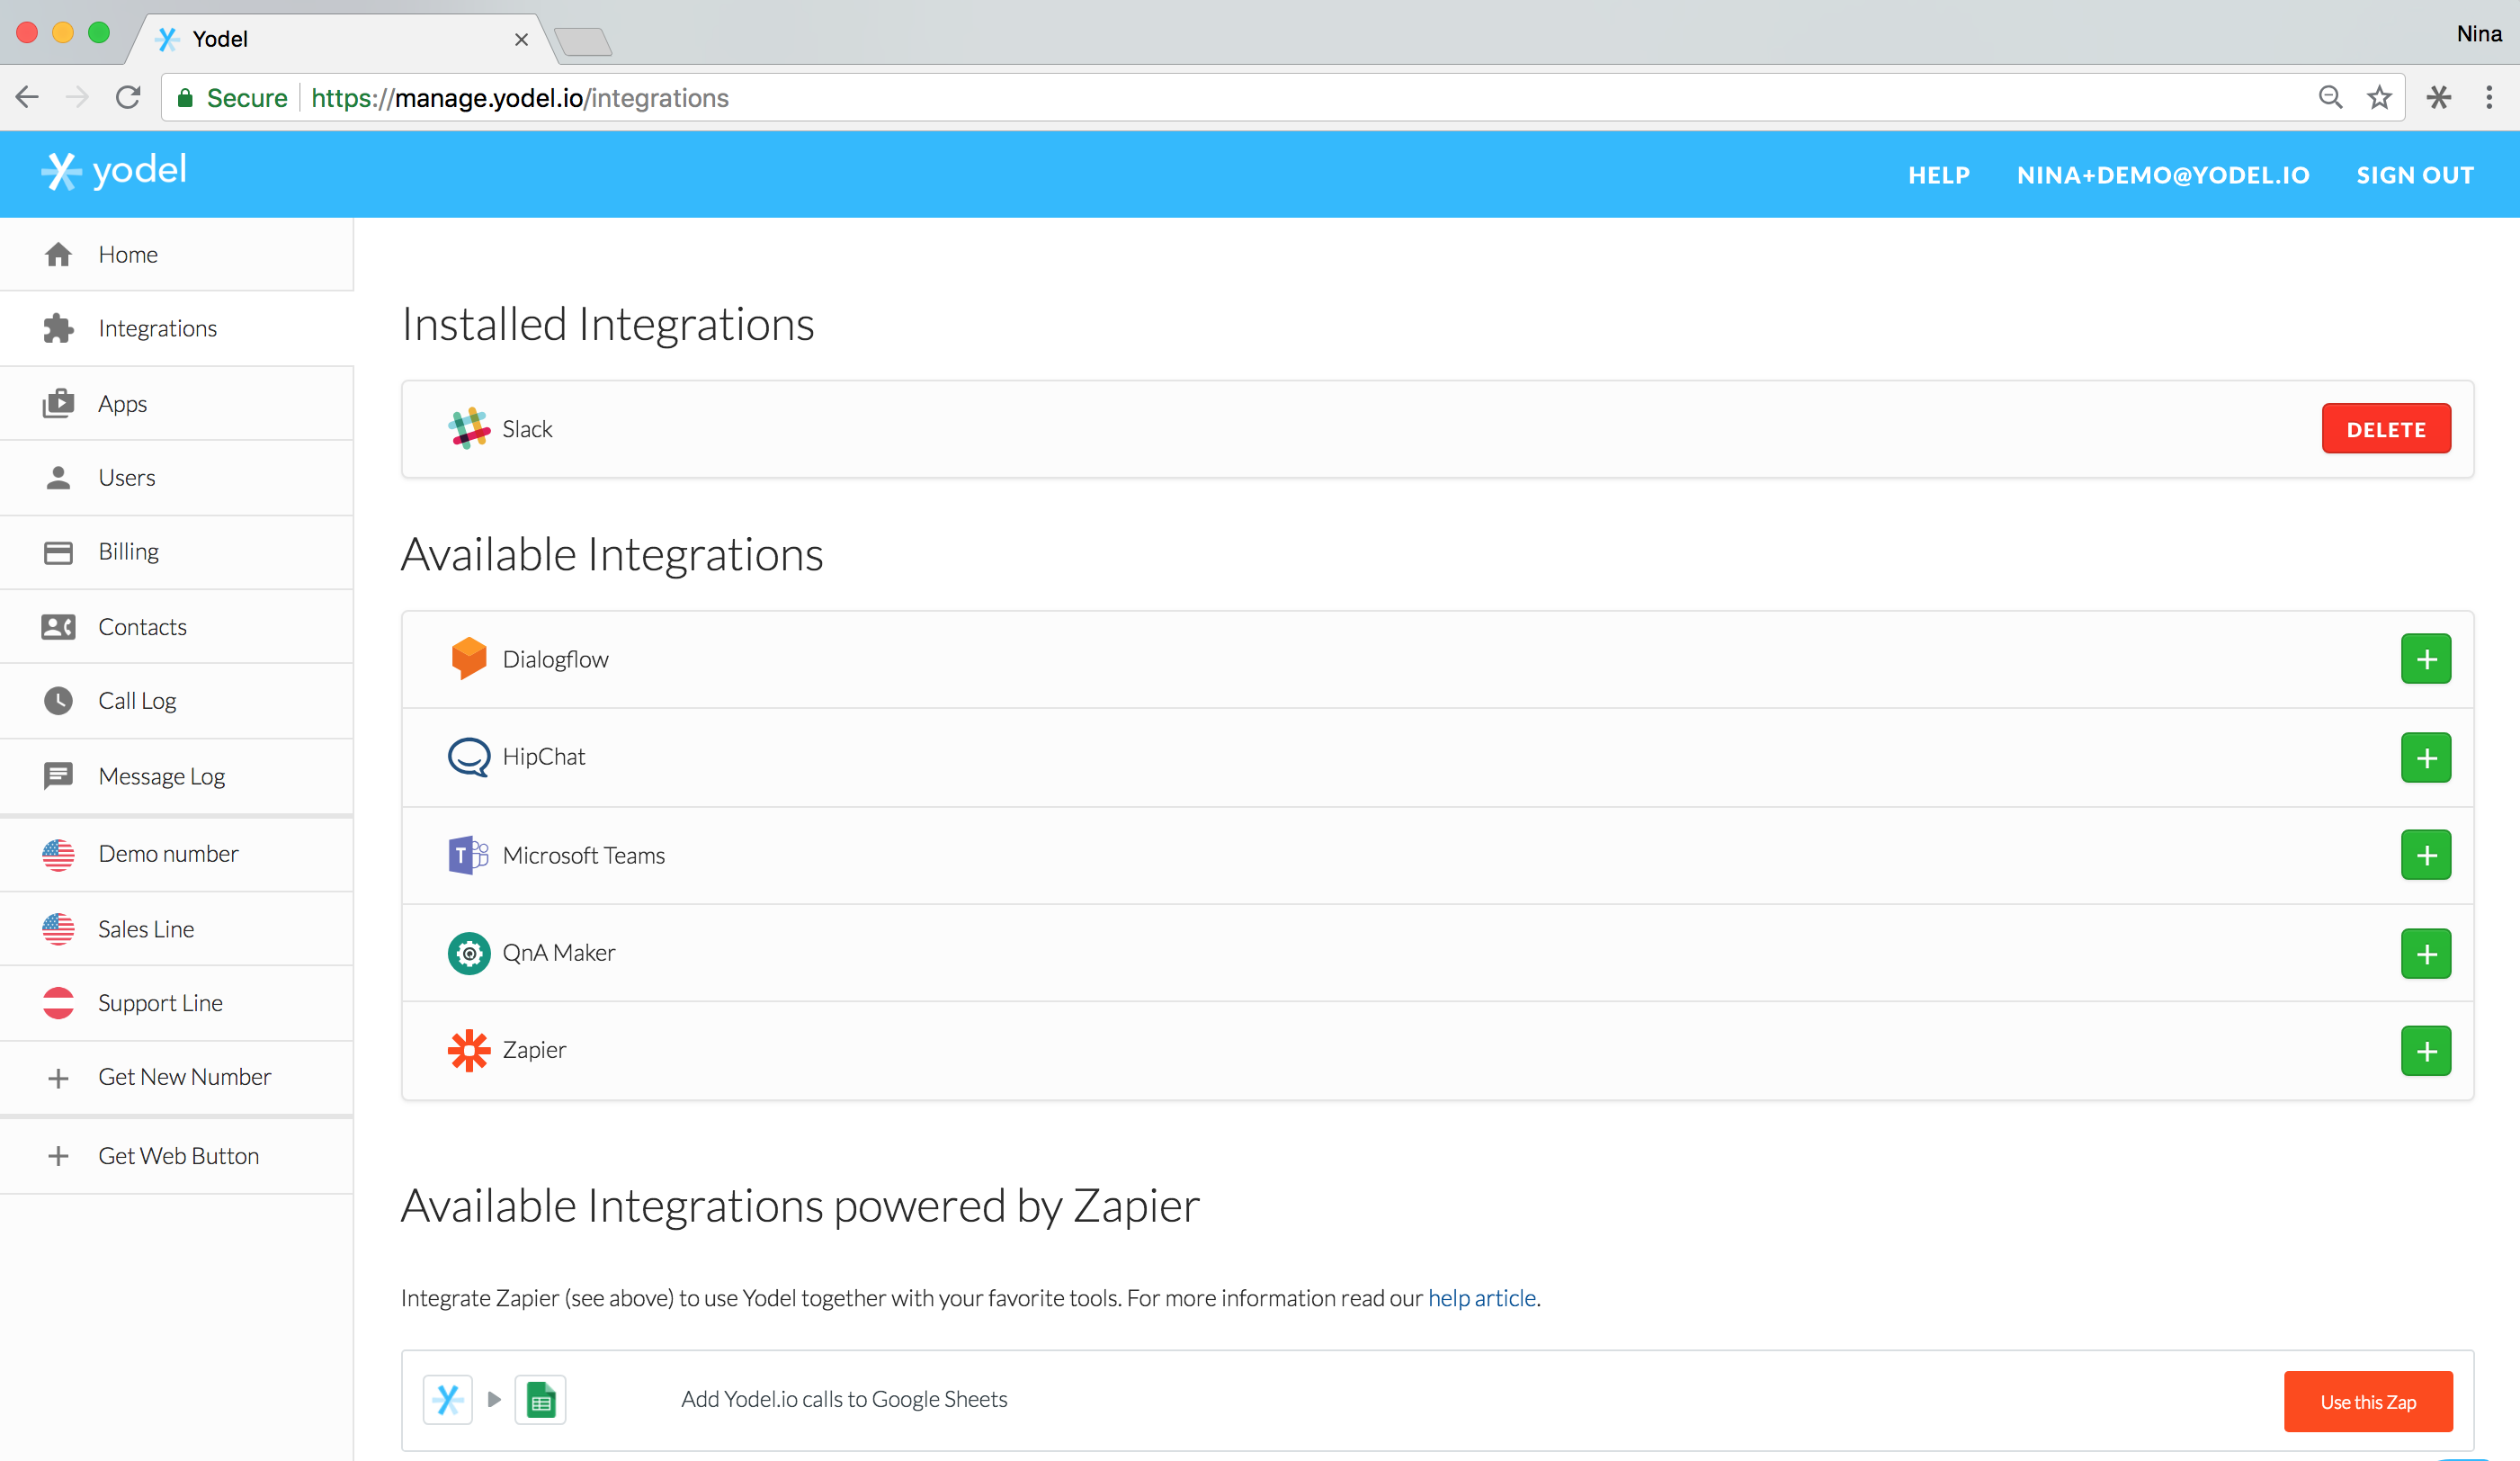
Task: Open a new browser tab
Action: coord(583,41)
